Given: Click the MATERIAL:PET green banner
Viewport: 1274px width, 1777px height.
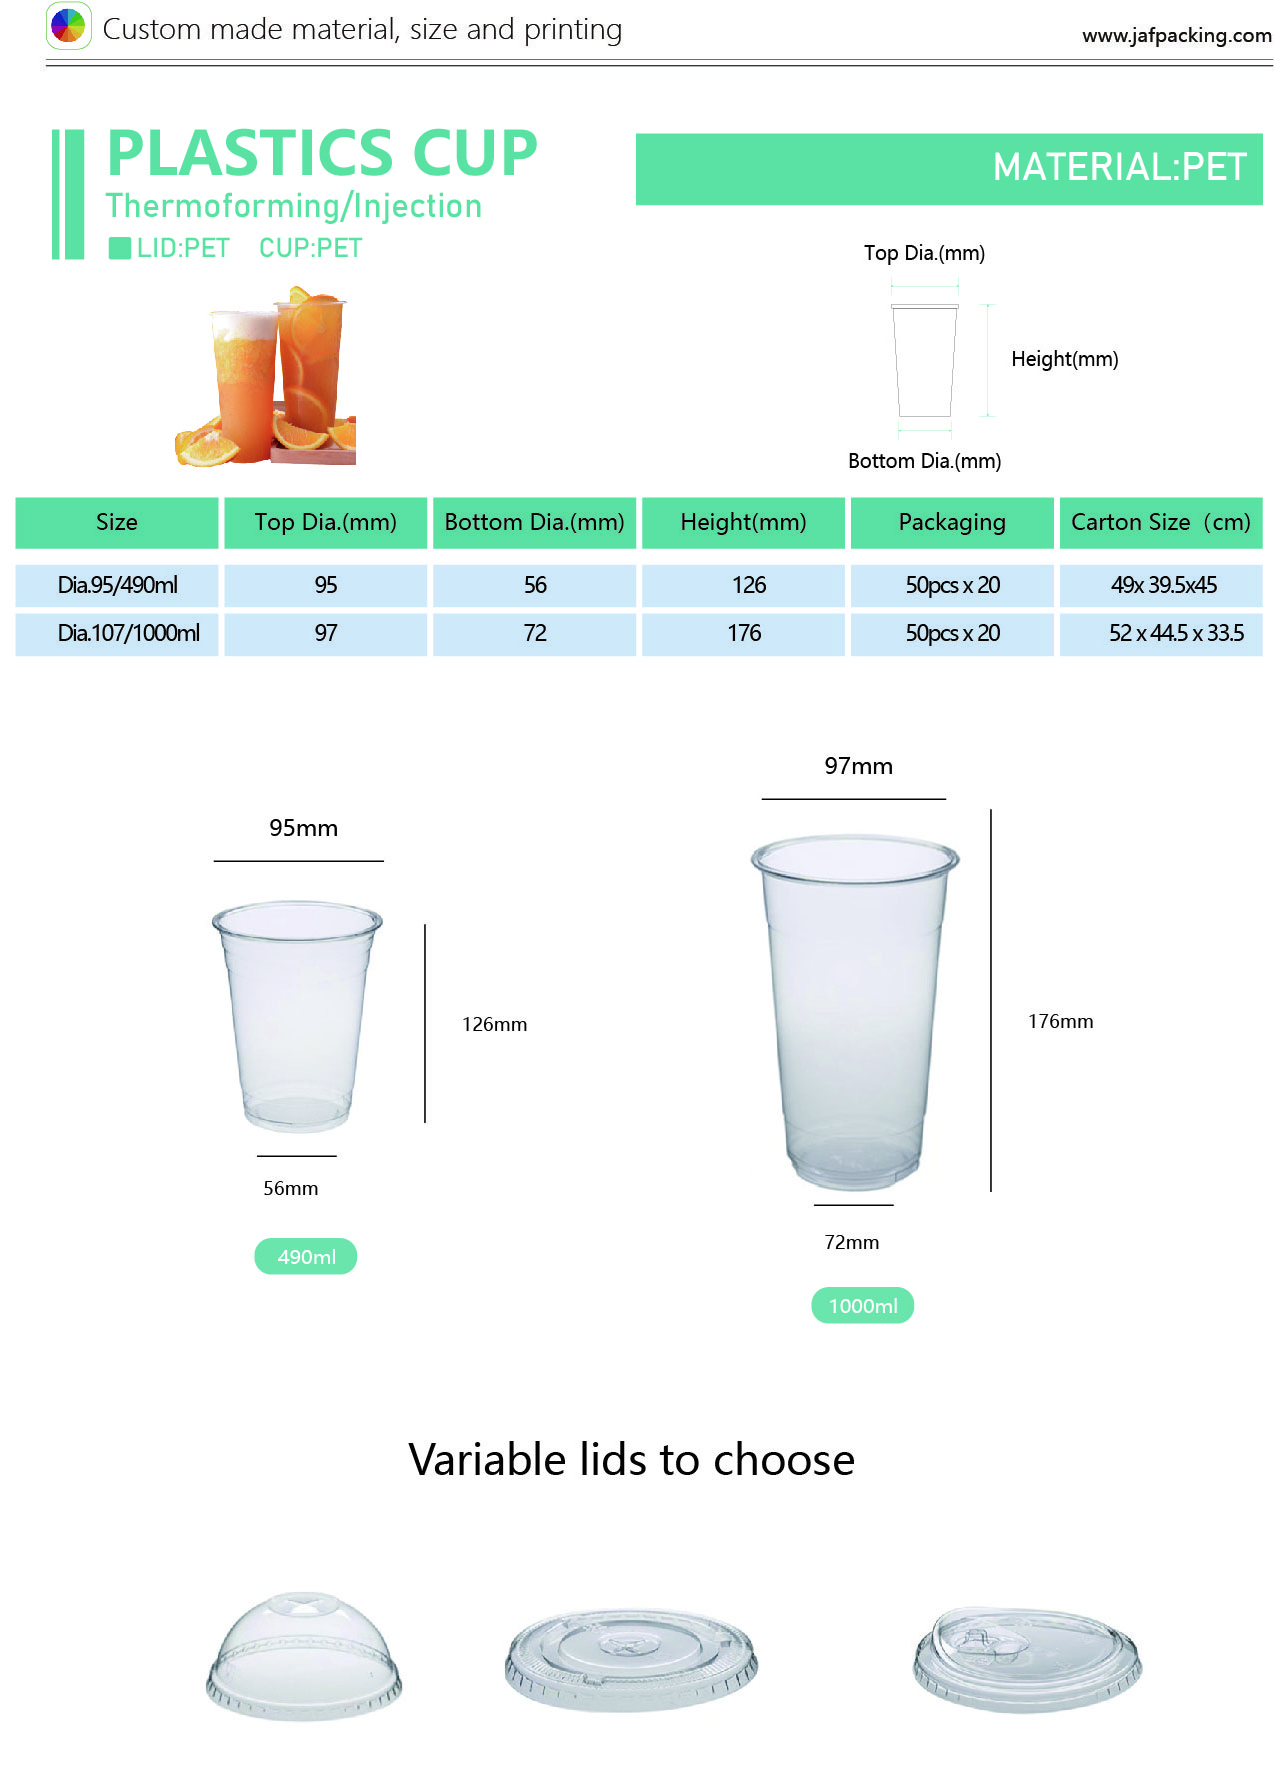Looking at the screenshot, I should [x=949, y=169].
